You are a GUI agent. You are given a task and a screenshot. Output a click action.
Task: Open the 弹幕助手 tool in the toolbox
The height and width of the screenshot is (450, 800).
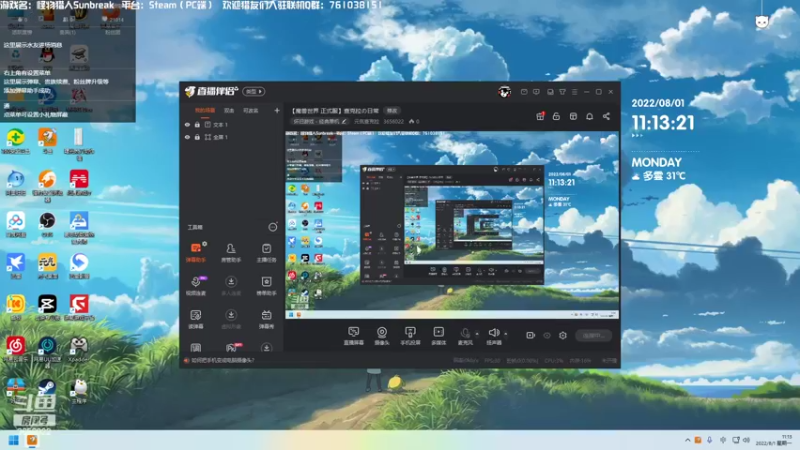click(195, 252)
